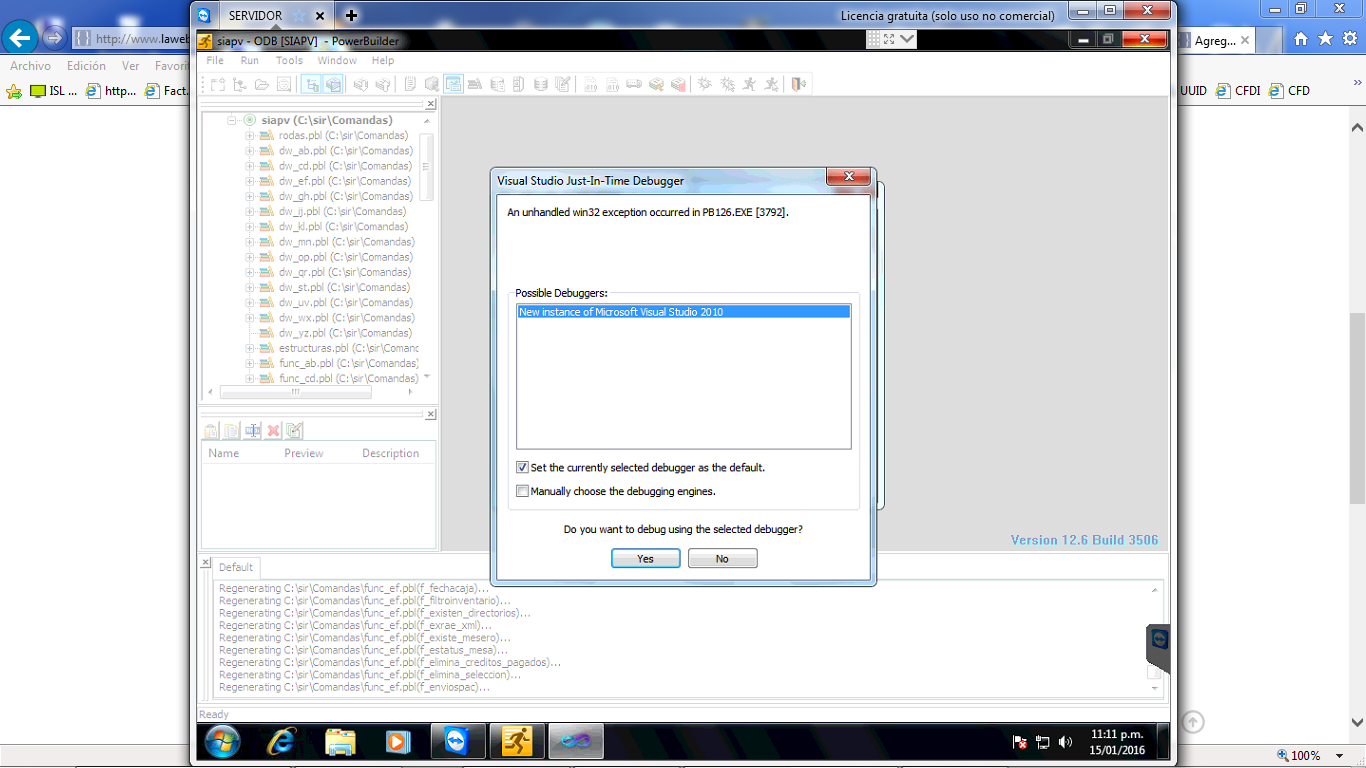Expand the dw_kl.pbl library node
Image resolution: width=1366 pixels, height=768 pixels.
(250, 227)
